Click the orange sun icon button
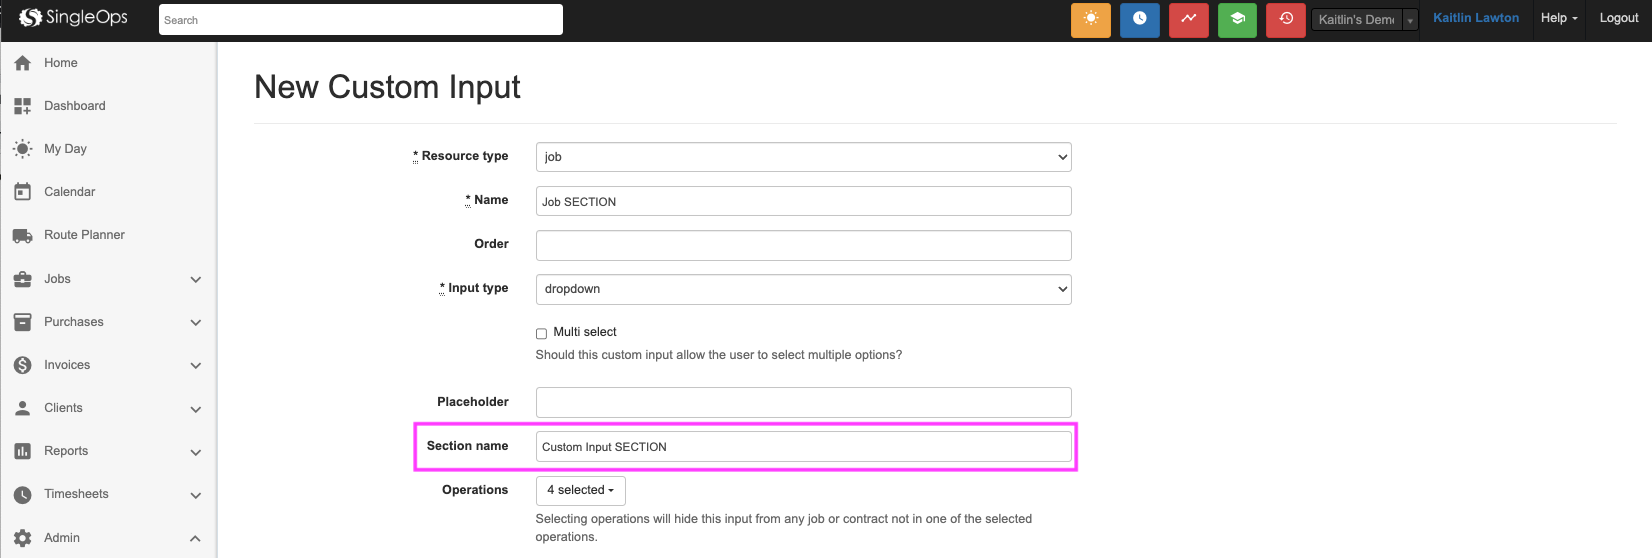This screenshot has width=1652, height=558. click(x=1090, y=20)
